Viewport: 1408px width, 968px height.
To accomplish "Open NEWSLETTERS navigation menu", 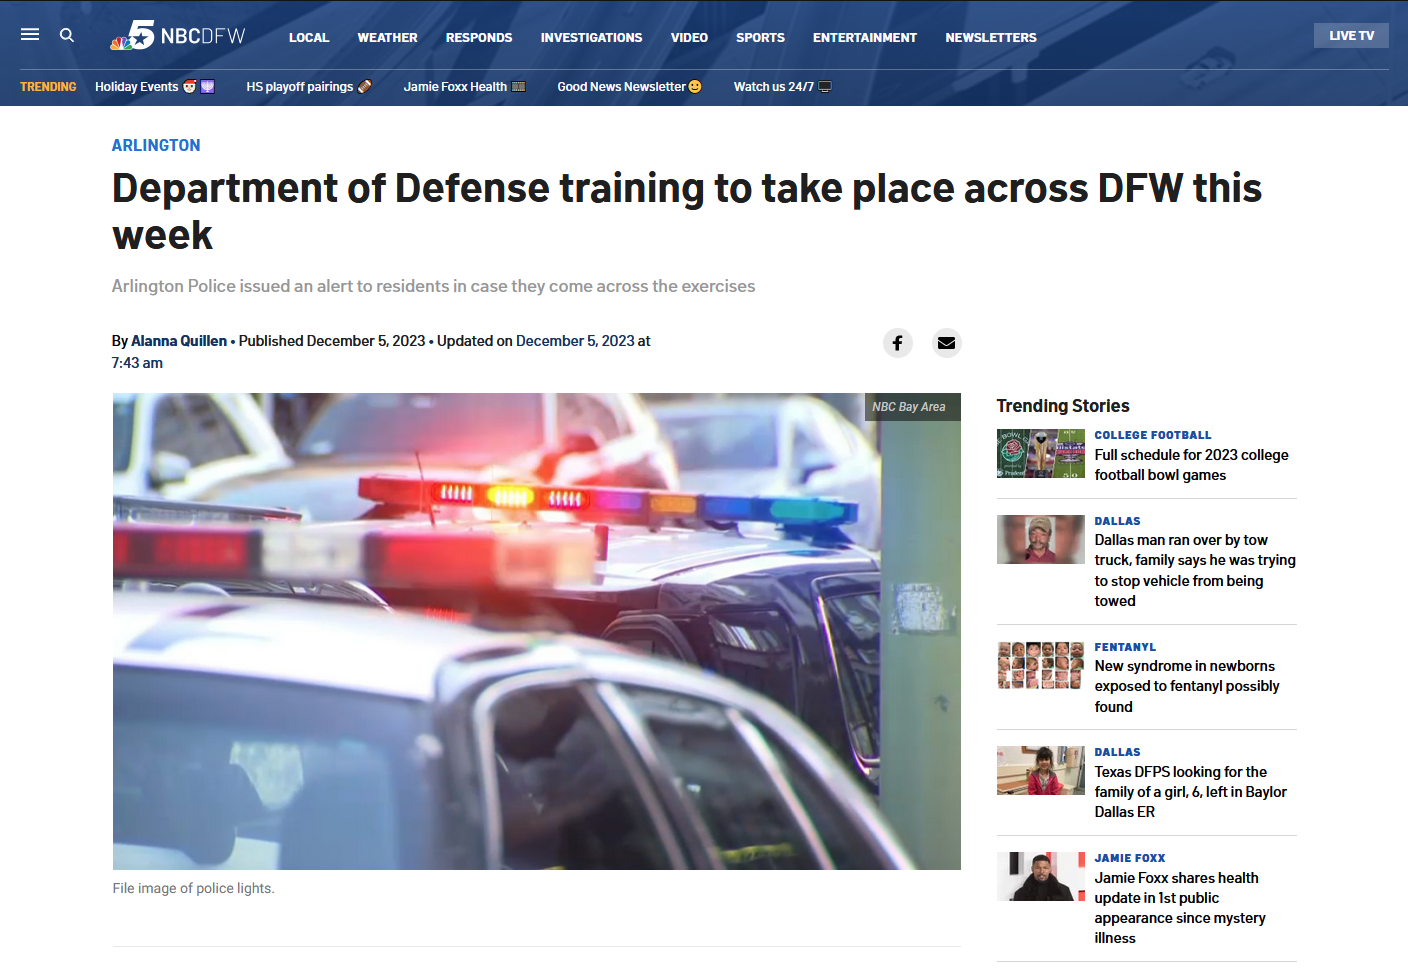I will pos(991,37).
